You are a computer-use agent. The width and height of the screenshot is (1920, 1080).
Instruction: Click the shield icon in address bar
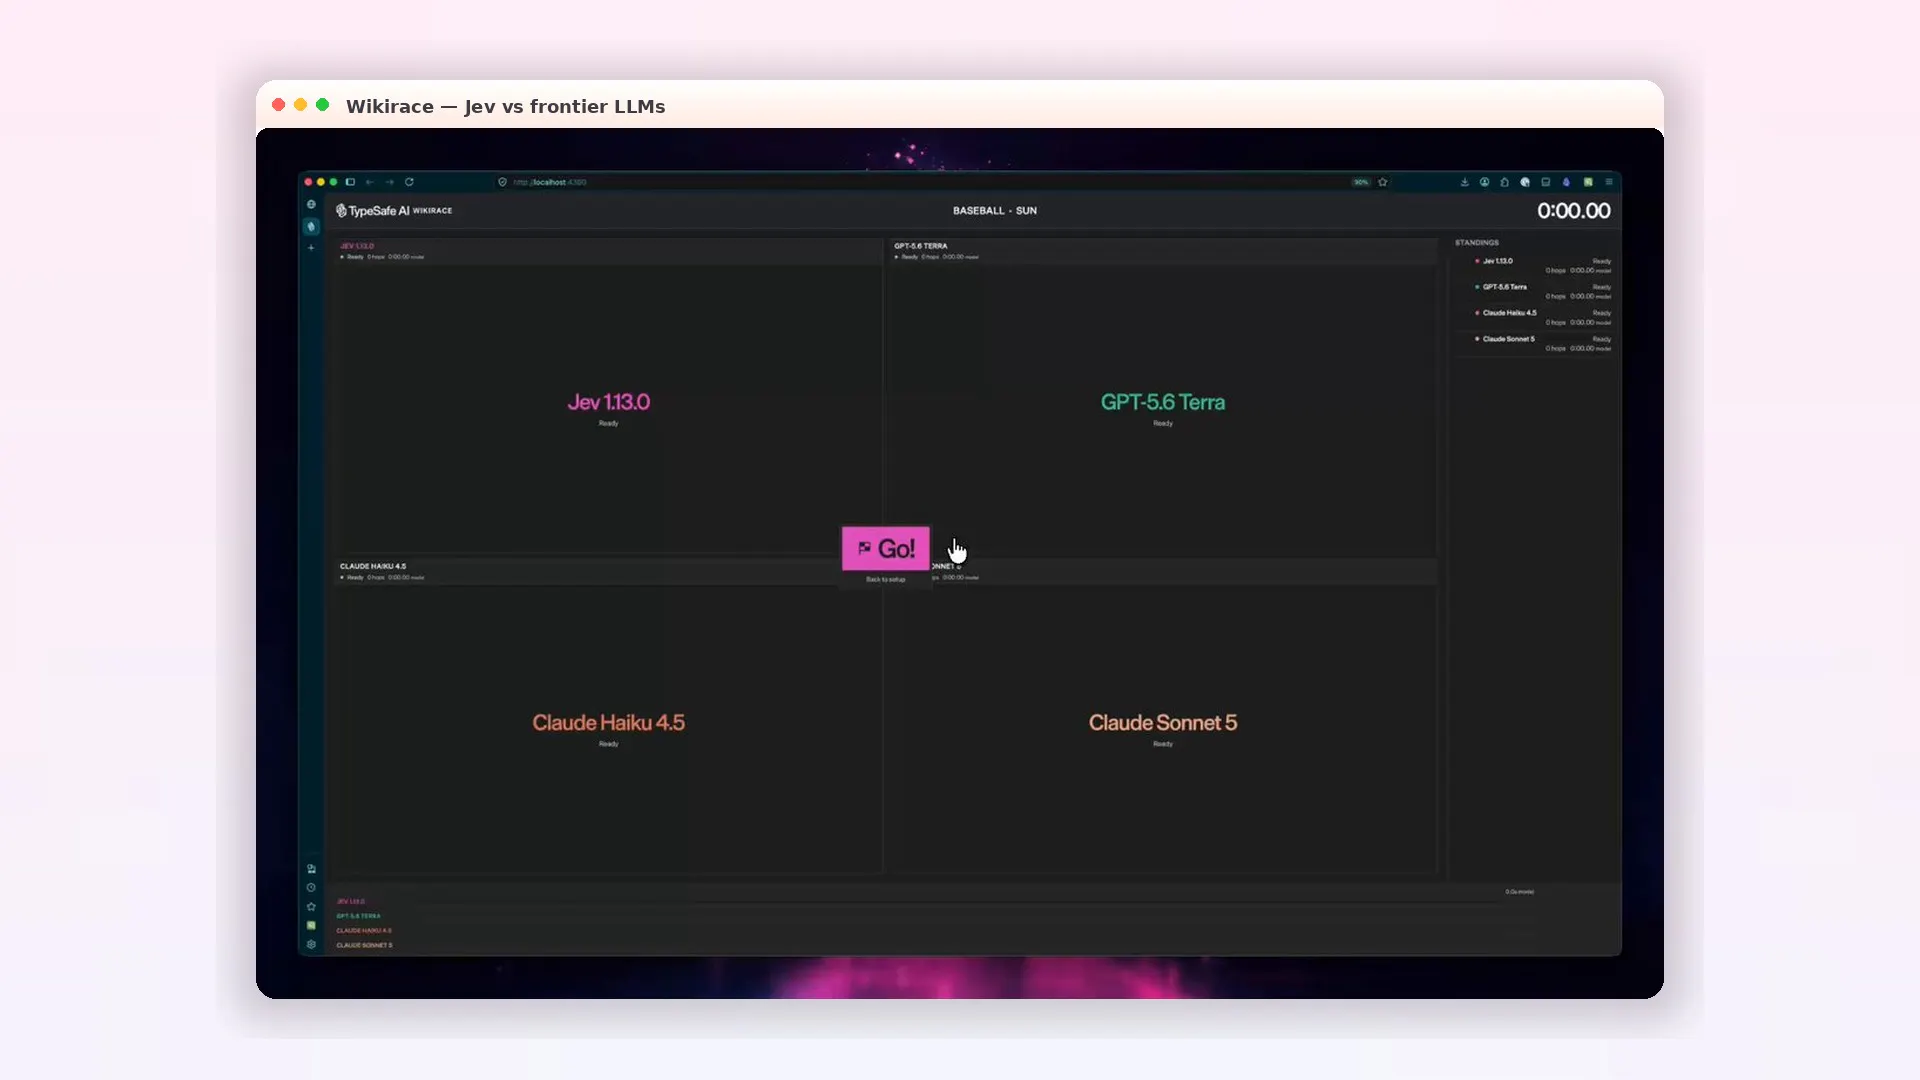[502, 182]
